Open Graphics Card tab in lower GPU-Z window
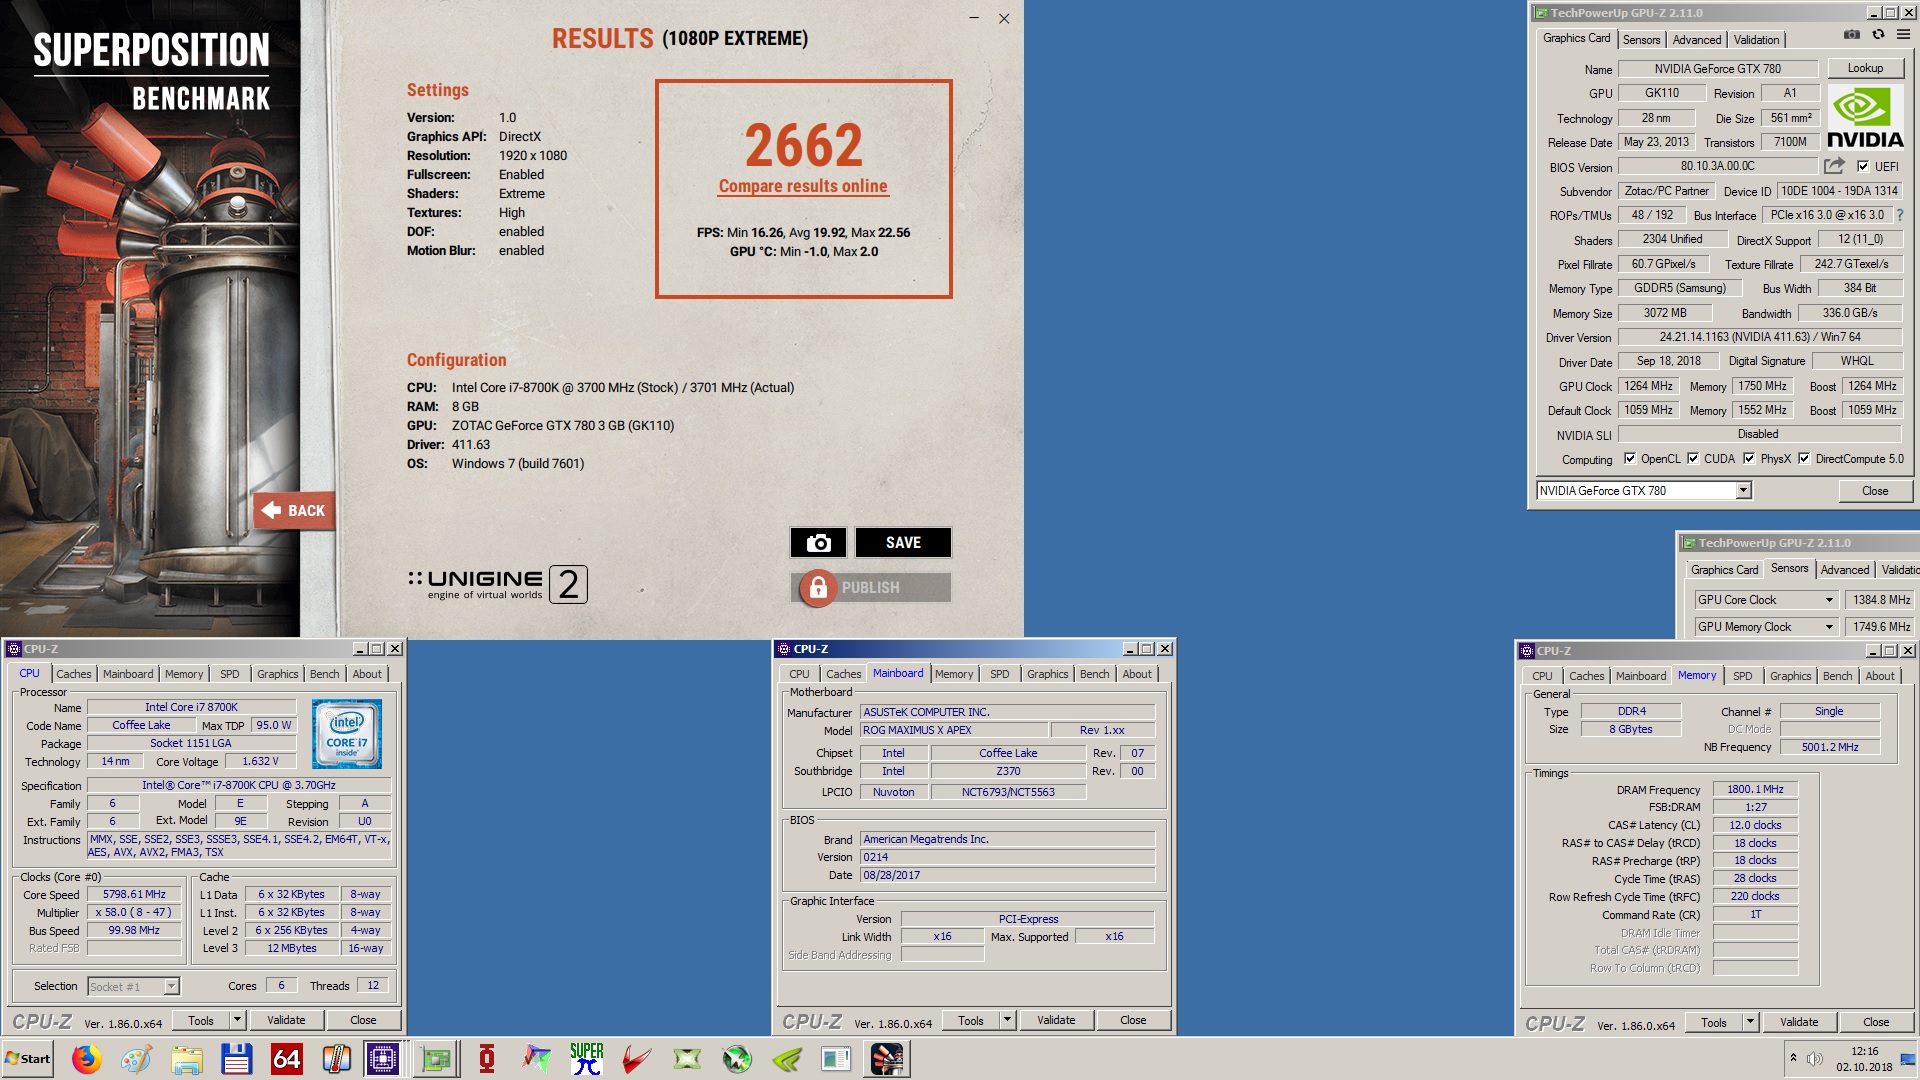 point(1724,570)
